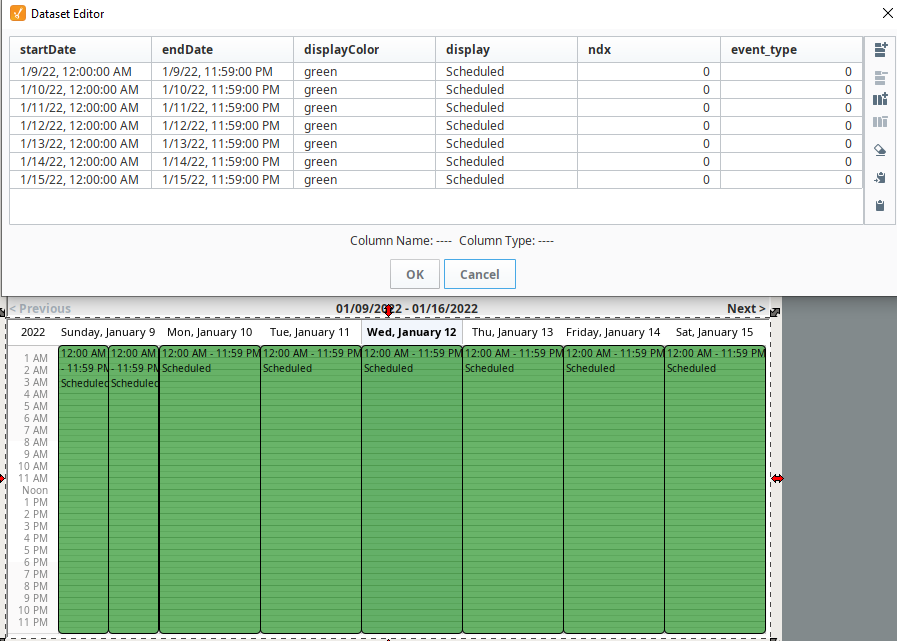Select endDate cell 1/10/22, 11:59:00 PM
Viewport: 897px width, 641px height.
(x=223, y=90)
